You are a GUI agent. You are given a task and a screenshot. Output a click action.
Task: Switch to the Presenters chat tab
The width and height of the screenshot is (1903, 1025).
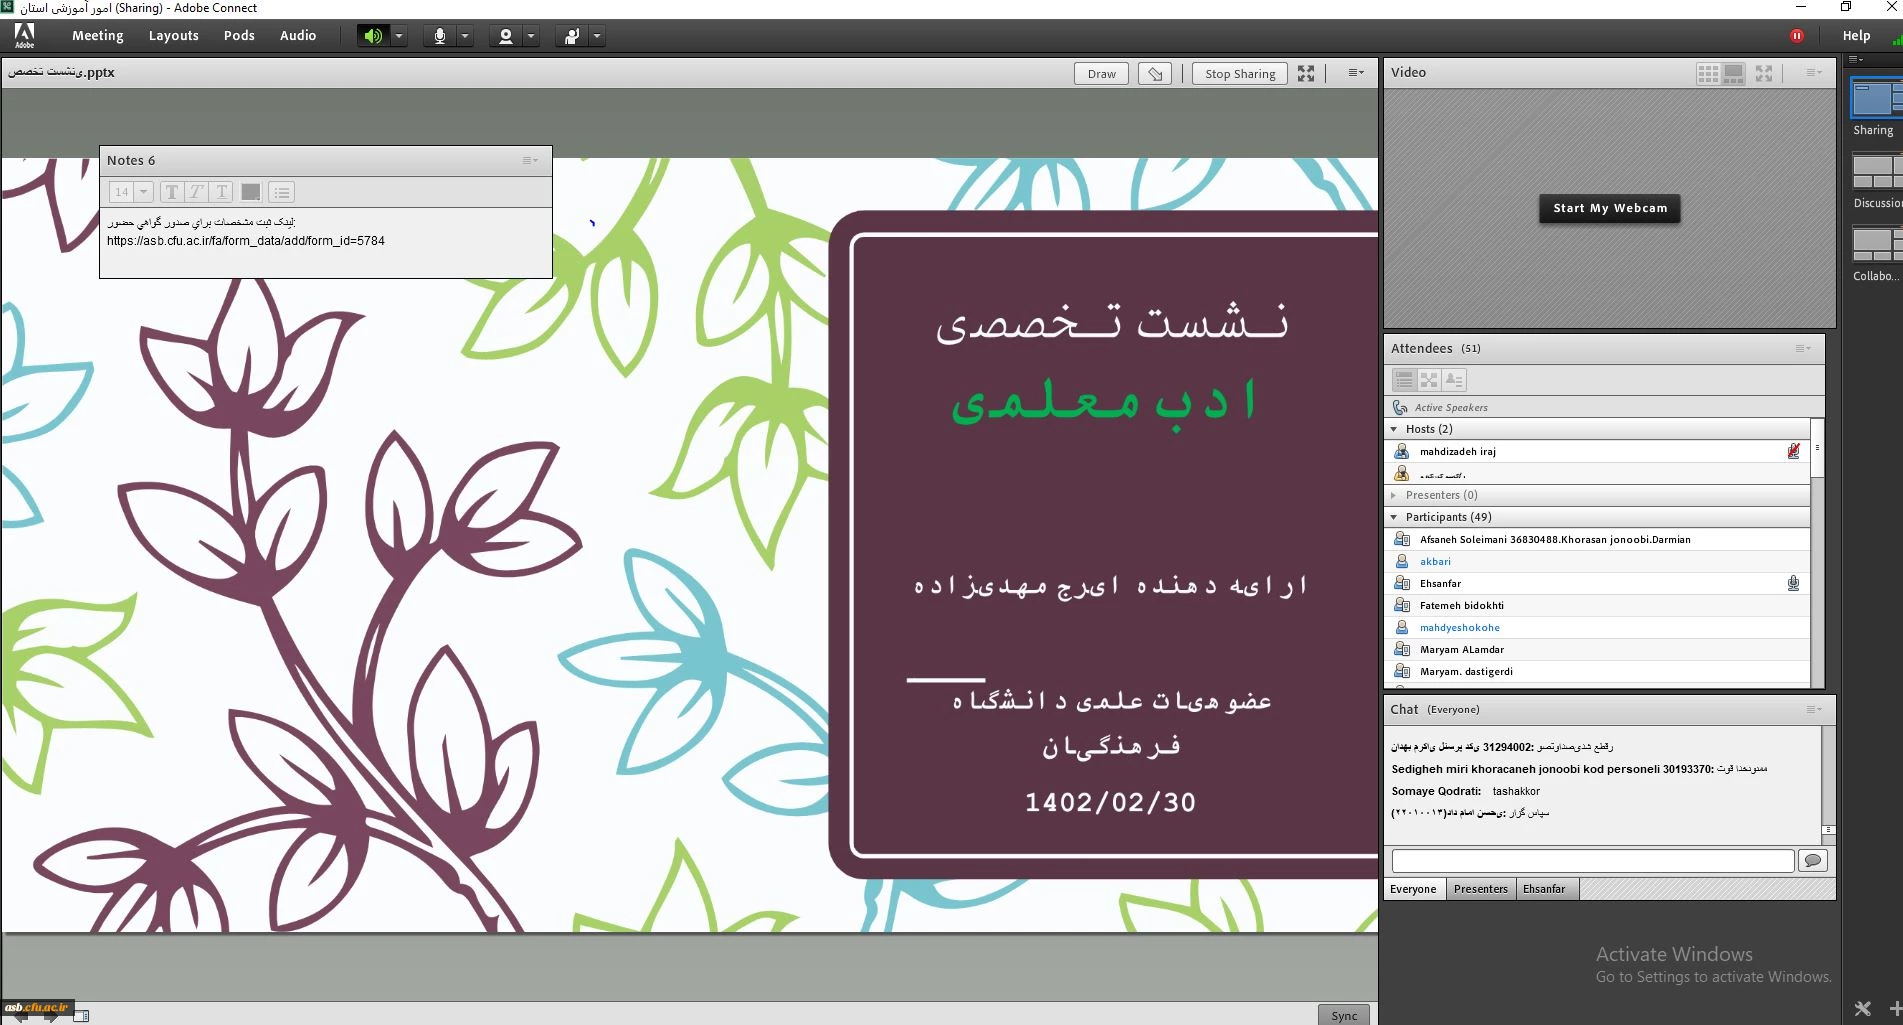1480,889
